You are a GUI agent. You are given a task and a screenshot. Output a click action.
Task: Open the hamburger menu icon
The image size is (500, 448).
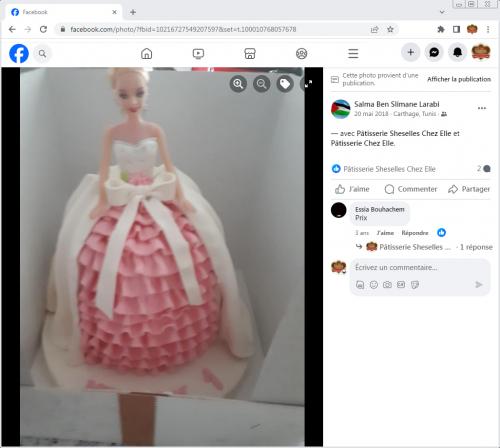[x=353, y=53]
